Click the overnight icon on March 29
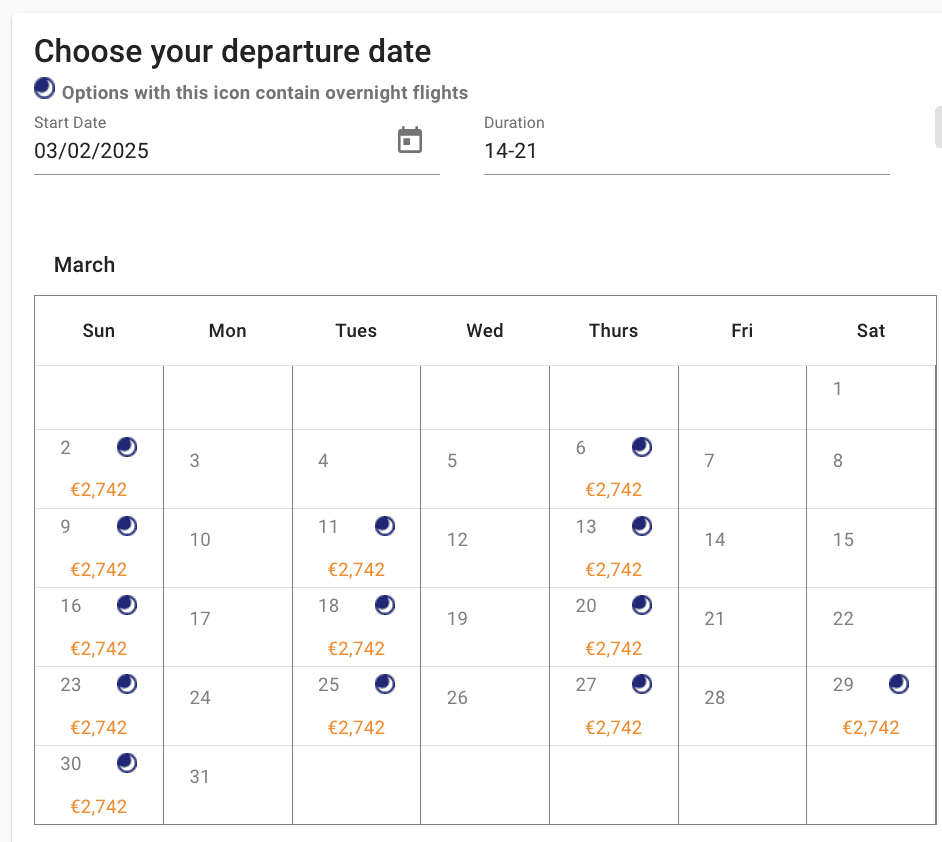The image size is (942, 842). coord(899,684)
